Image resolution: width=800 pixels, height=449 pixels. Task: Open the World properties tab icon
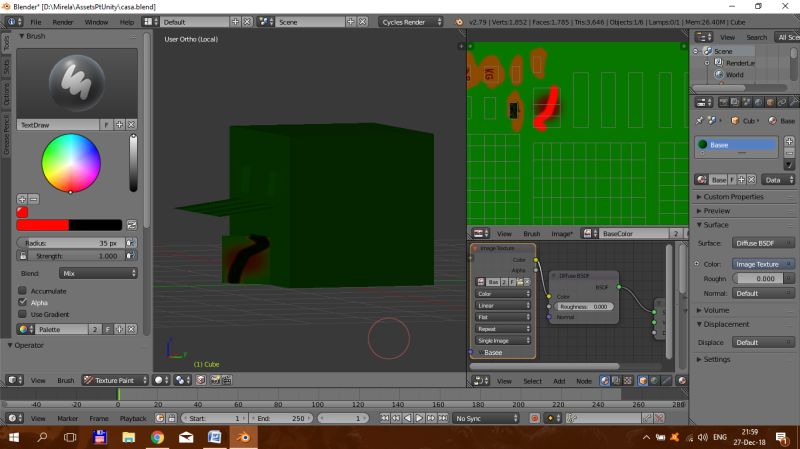tap(758, 103)
